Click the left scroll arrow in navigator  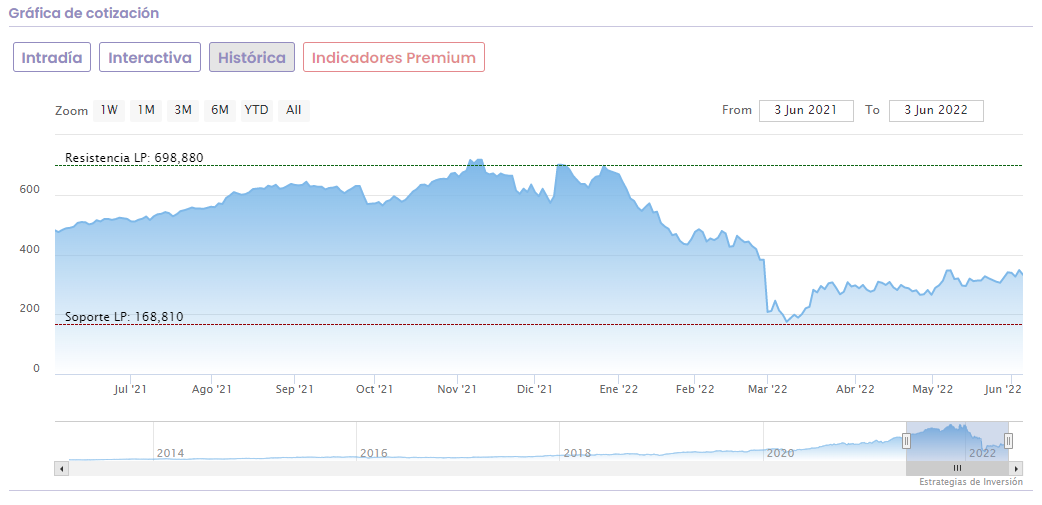(x=62, y=468)
